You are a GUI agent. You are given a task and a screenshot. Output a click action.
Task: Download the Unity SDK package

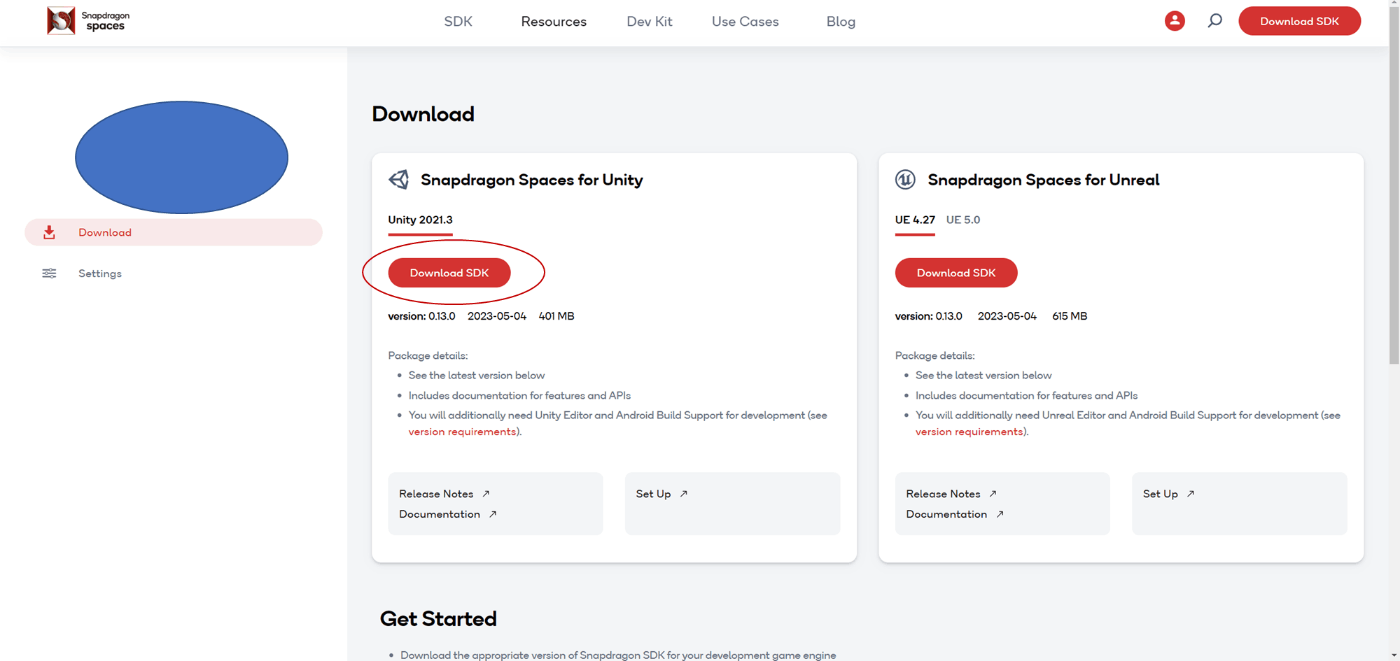449,273
